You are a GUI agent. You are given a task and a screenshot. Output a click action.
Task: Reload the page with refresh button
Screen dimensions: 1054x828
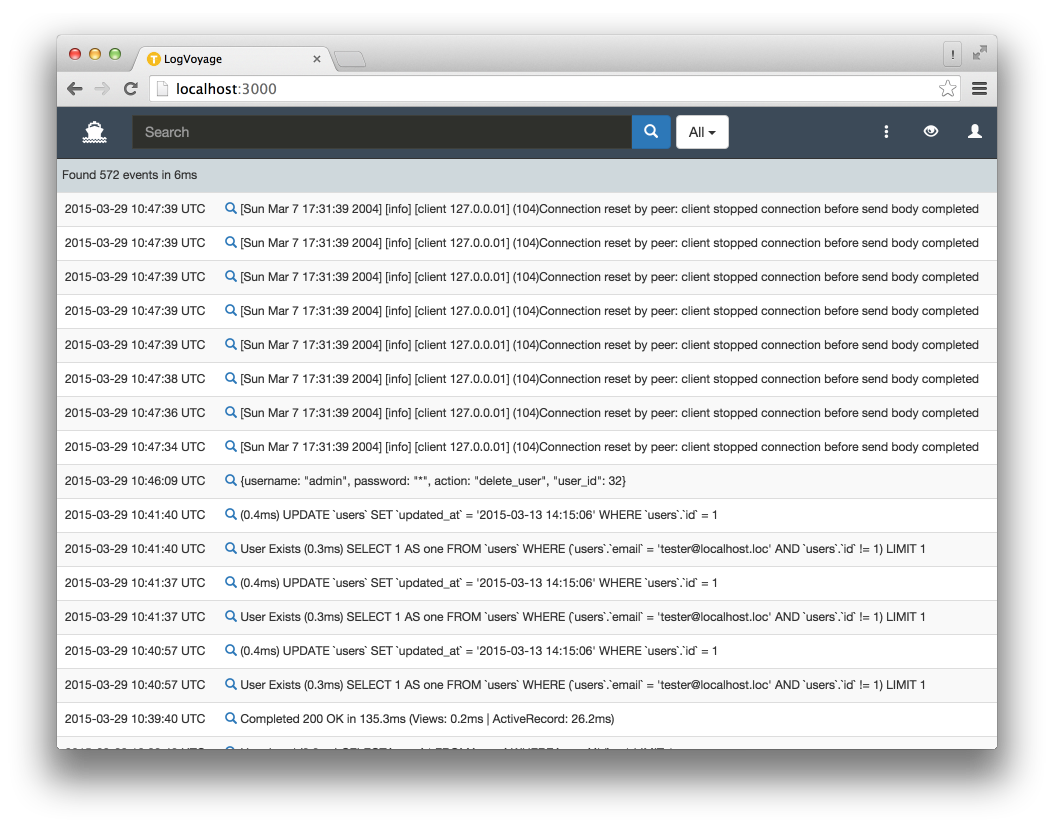pyautogui.click(x=130, y=89)
